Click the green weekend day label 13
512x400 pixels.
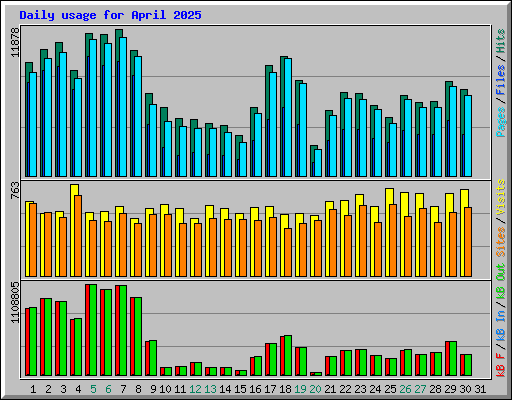click(210, 389)
